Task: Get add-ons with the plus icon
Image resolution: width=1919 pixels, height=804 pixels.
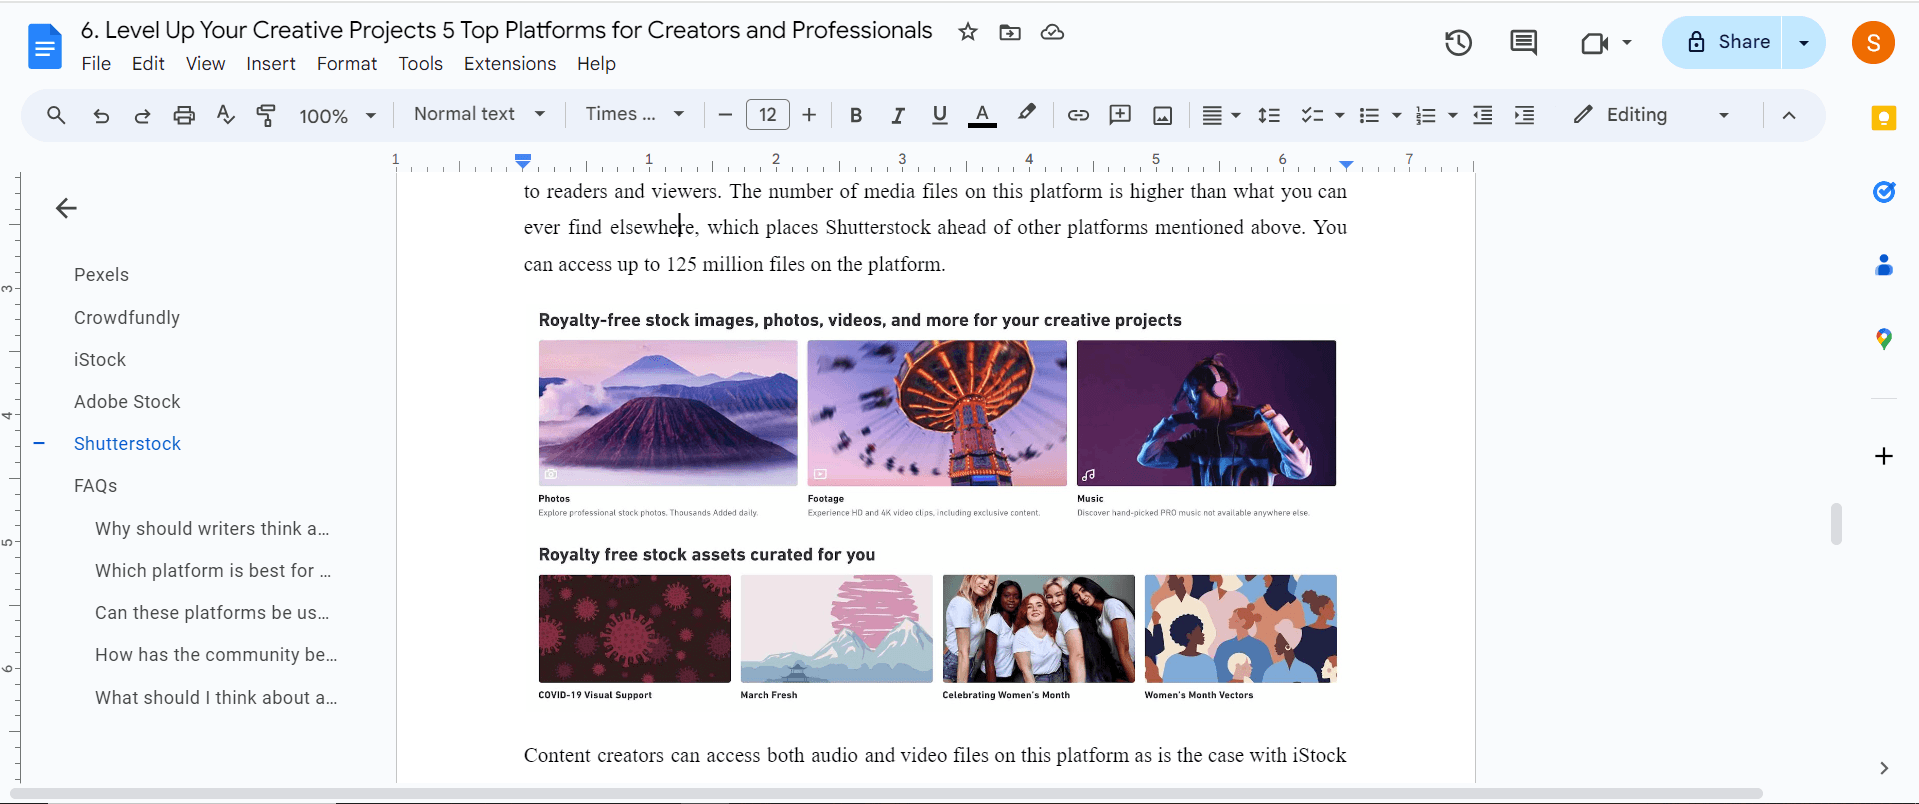Action: coord(1884,456)
